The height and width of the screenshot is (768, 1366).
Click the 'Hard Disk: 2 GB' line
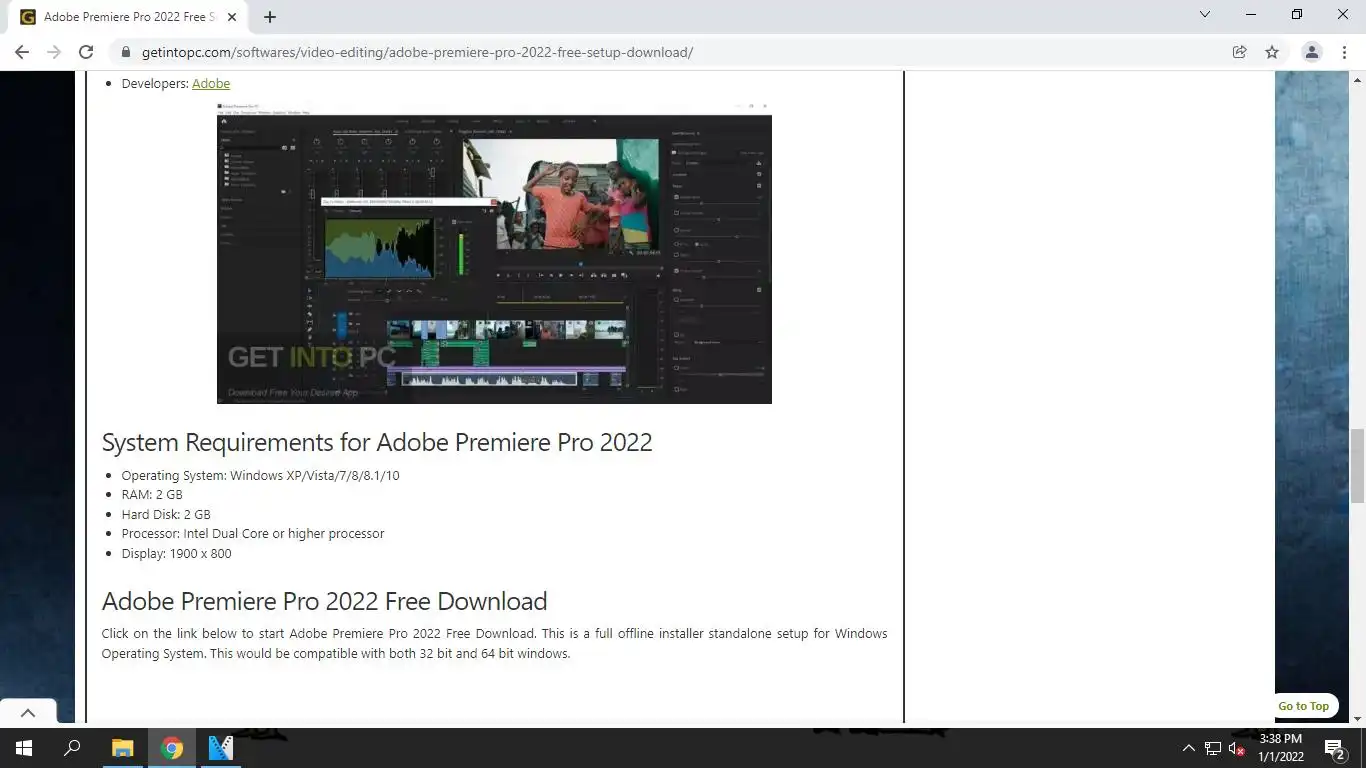tap(166, 514)
